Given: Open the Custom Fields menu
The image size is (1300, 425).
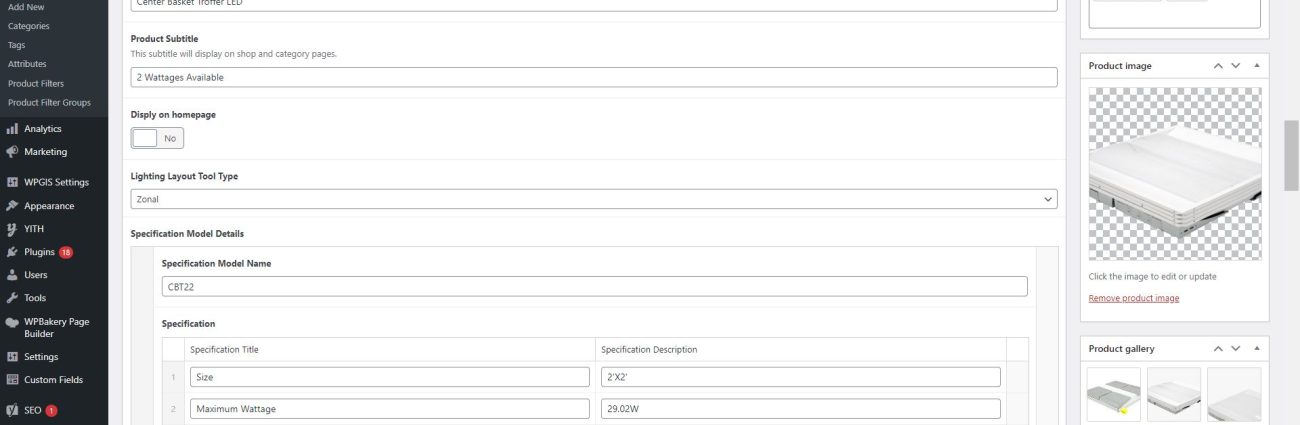Looking at the screenshot, I should click(53, 380).
